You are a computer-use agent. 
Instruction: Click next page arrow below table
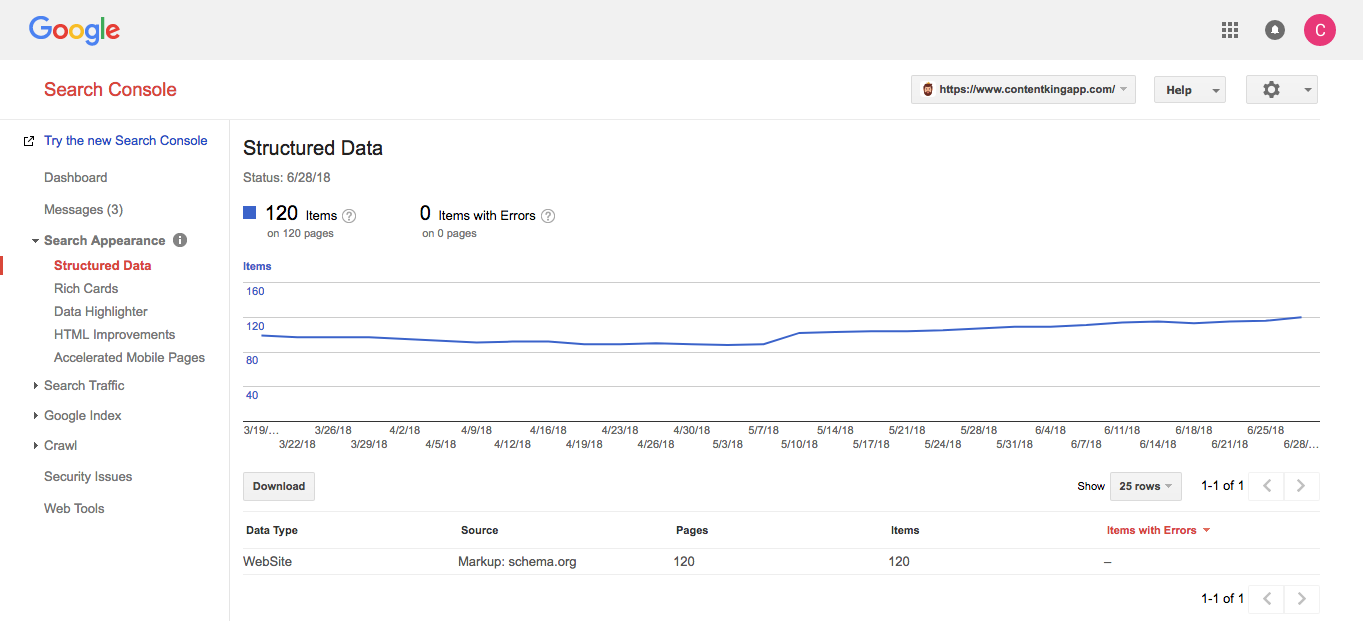1301,599
